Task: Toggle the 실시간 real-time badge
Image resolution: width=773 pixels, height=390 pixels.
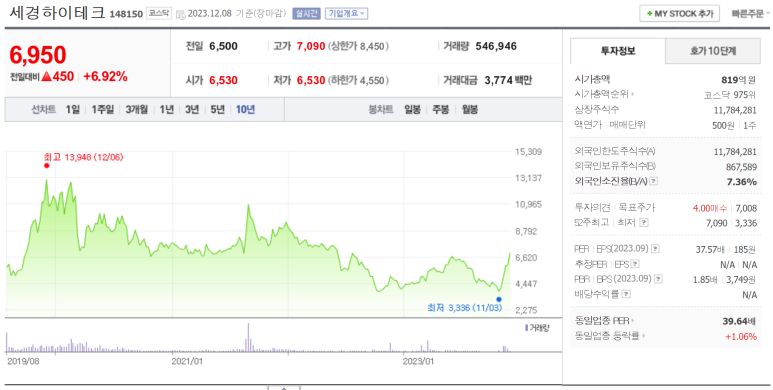Action: point(306,14)
